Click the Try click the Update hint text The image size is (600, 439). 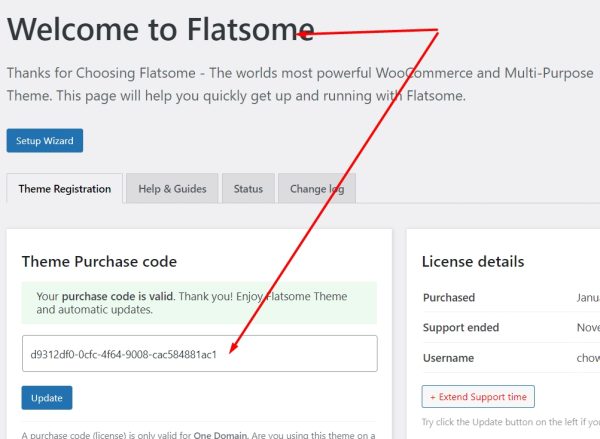(x=510, y=422)
